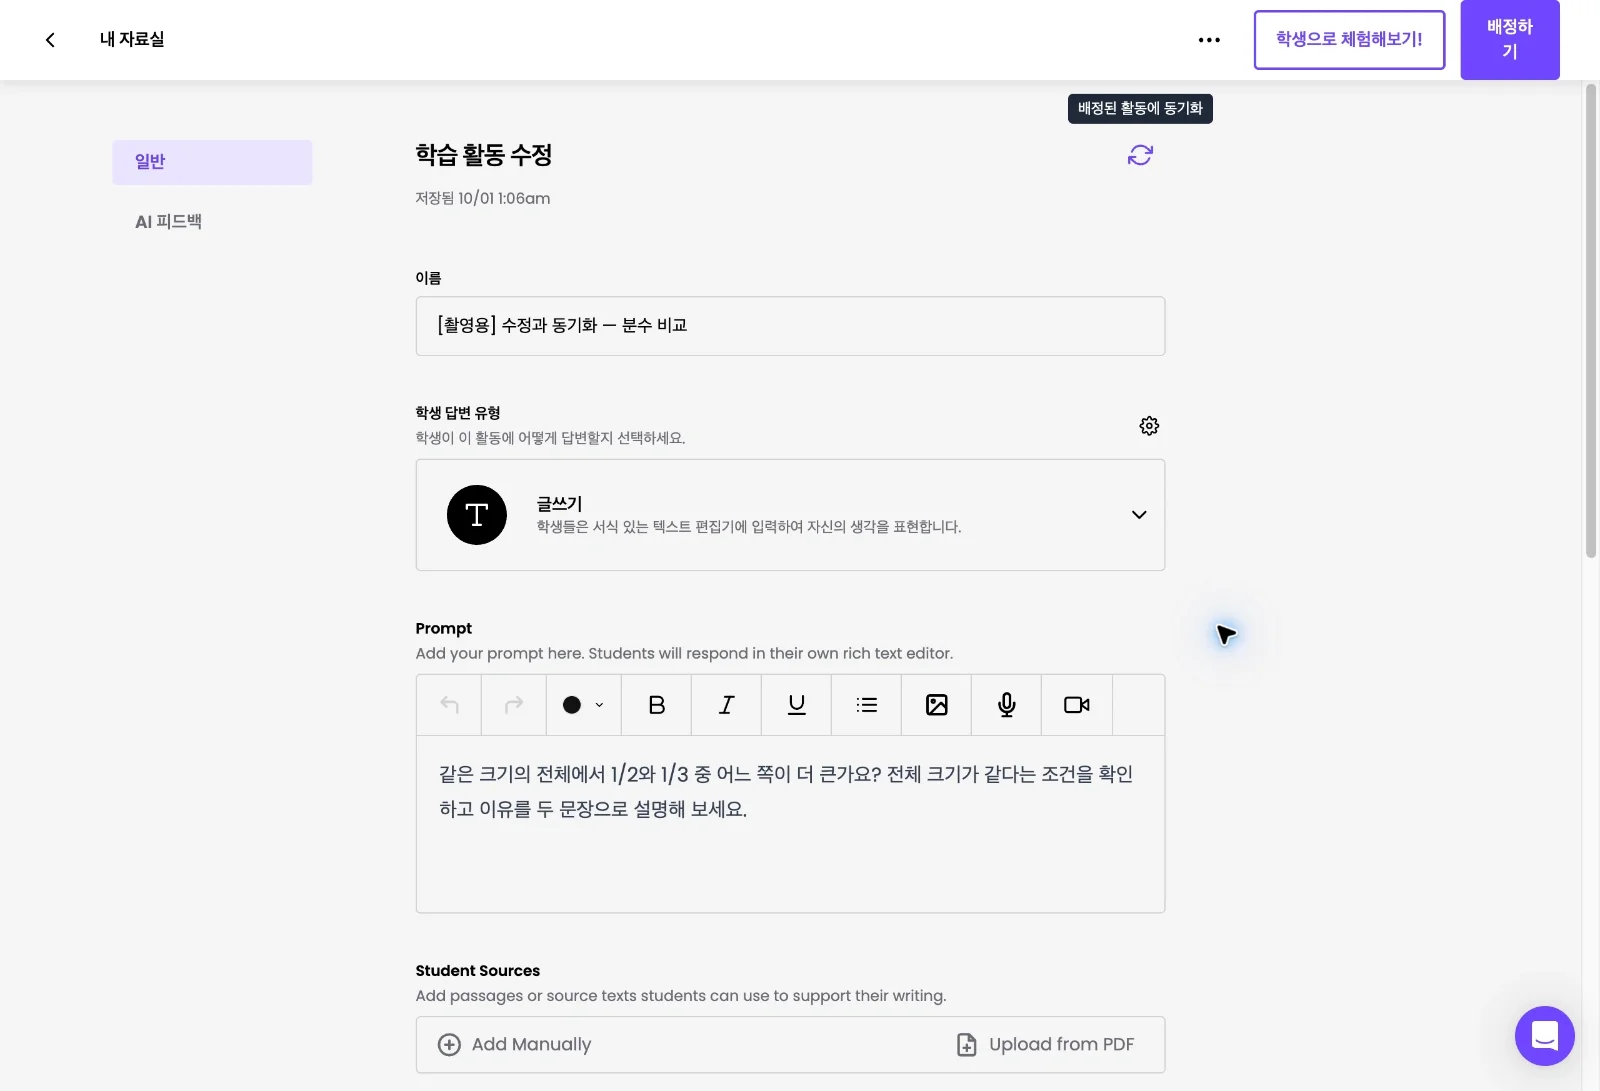The image size is (1600, 1091).
Task: Insert a bulleted list
Action: pyautogui.click(x=866, y=705)
